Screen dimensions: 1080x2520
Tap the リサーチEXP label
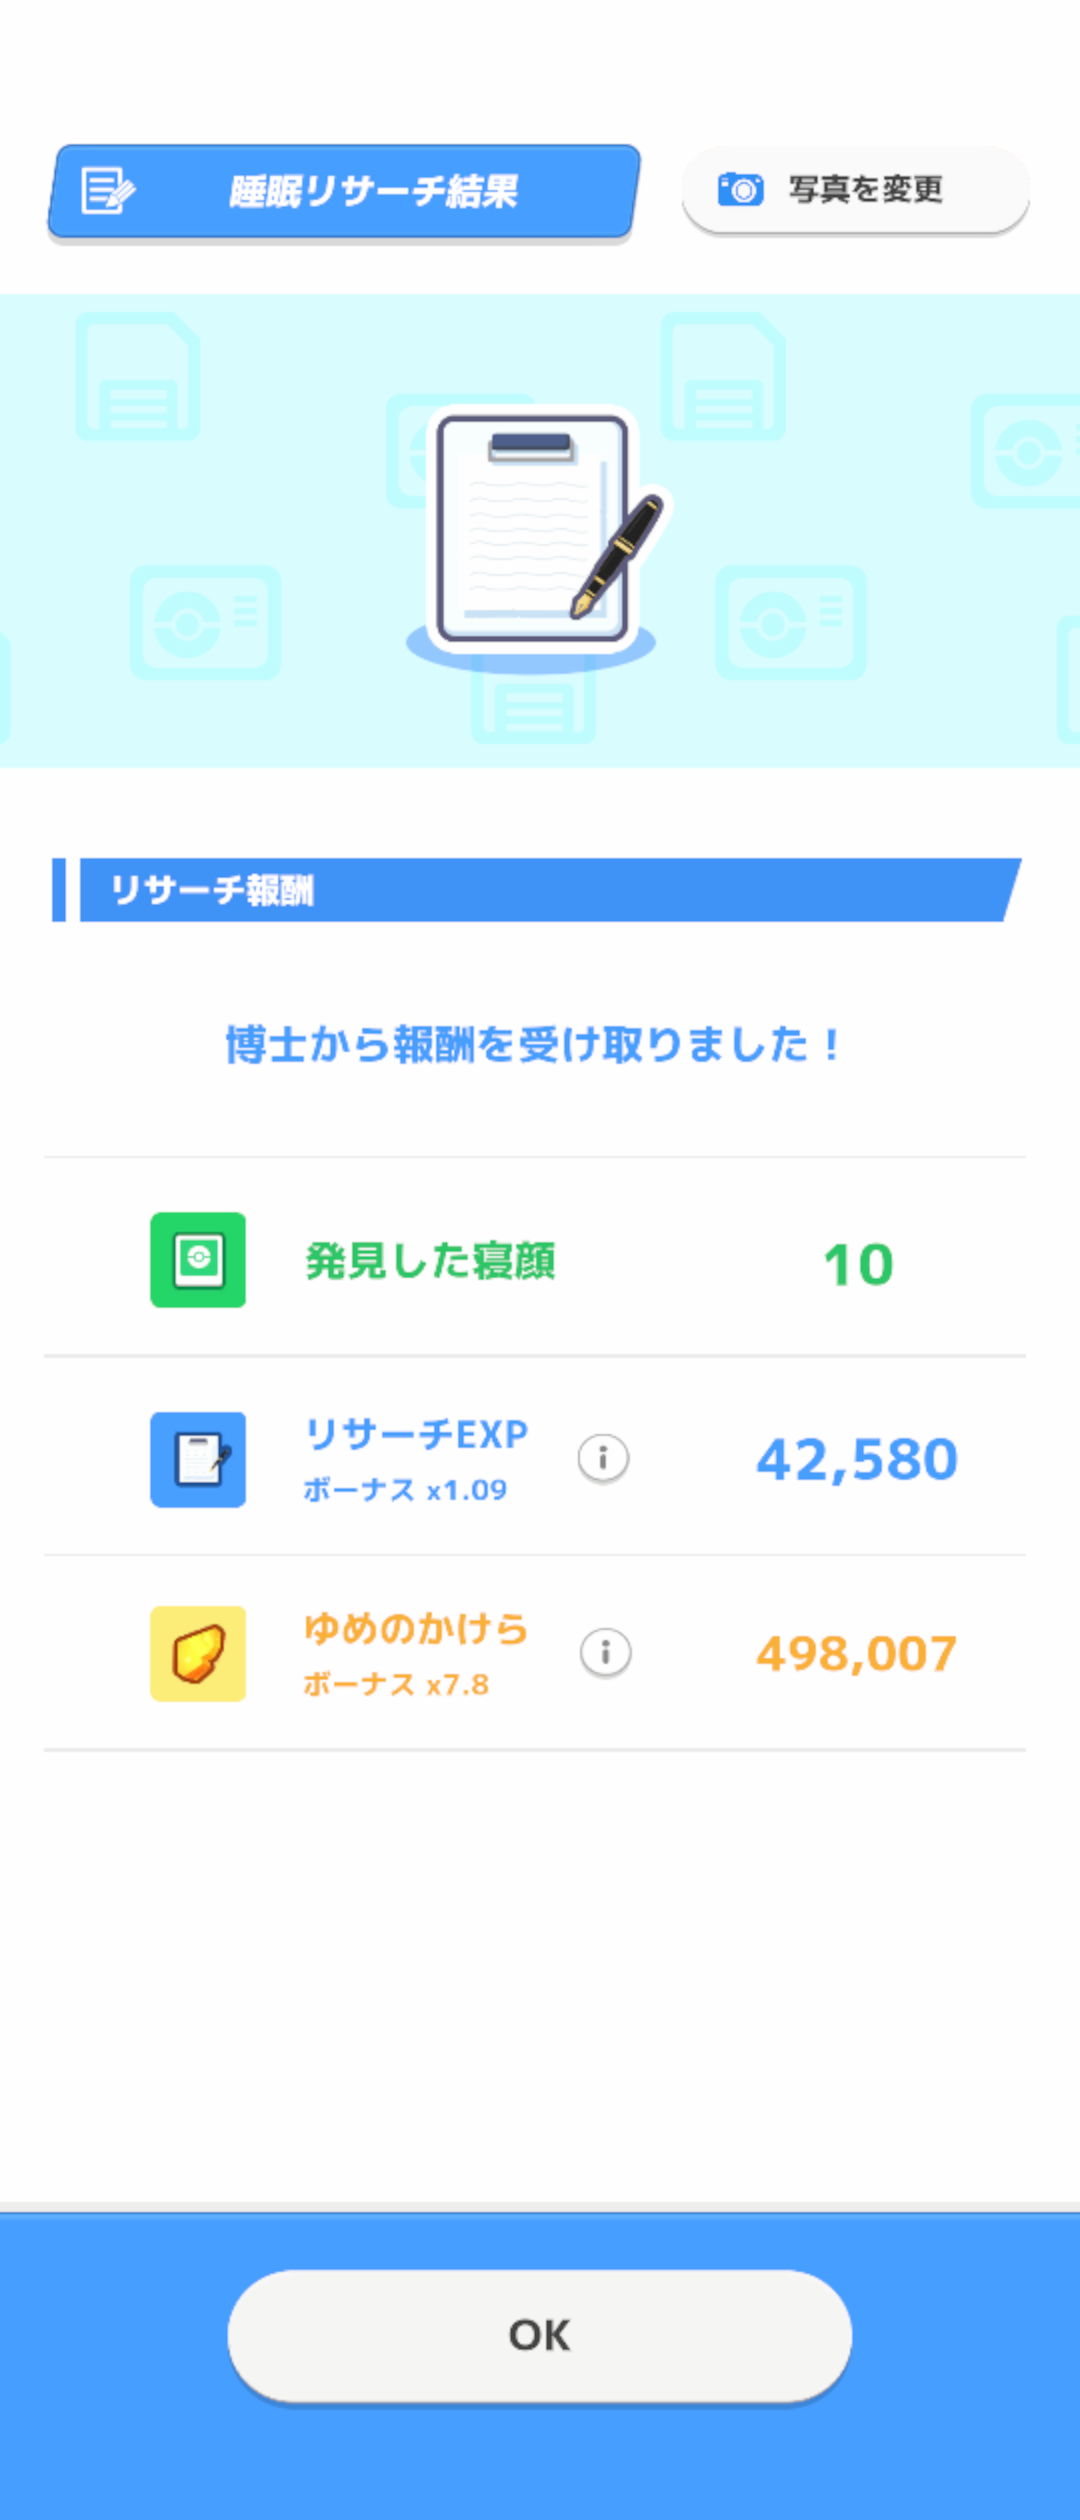416,1434
